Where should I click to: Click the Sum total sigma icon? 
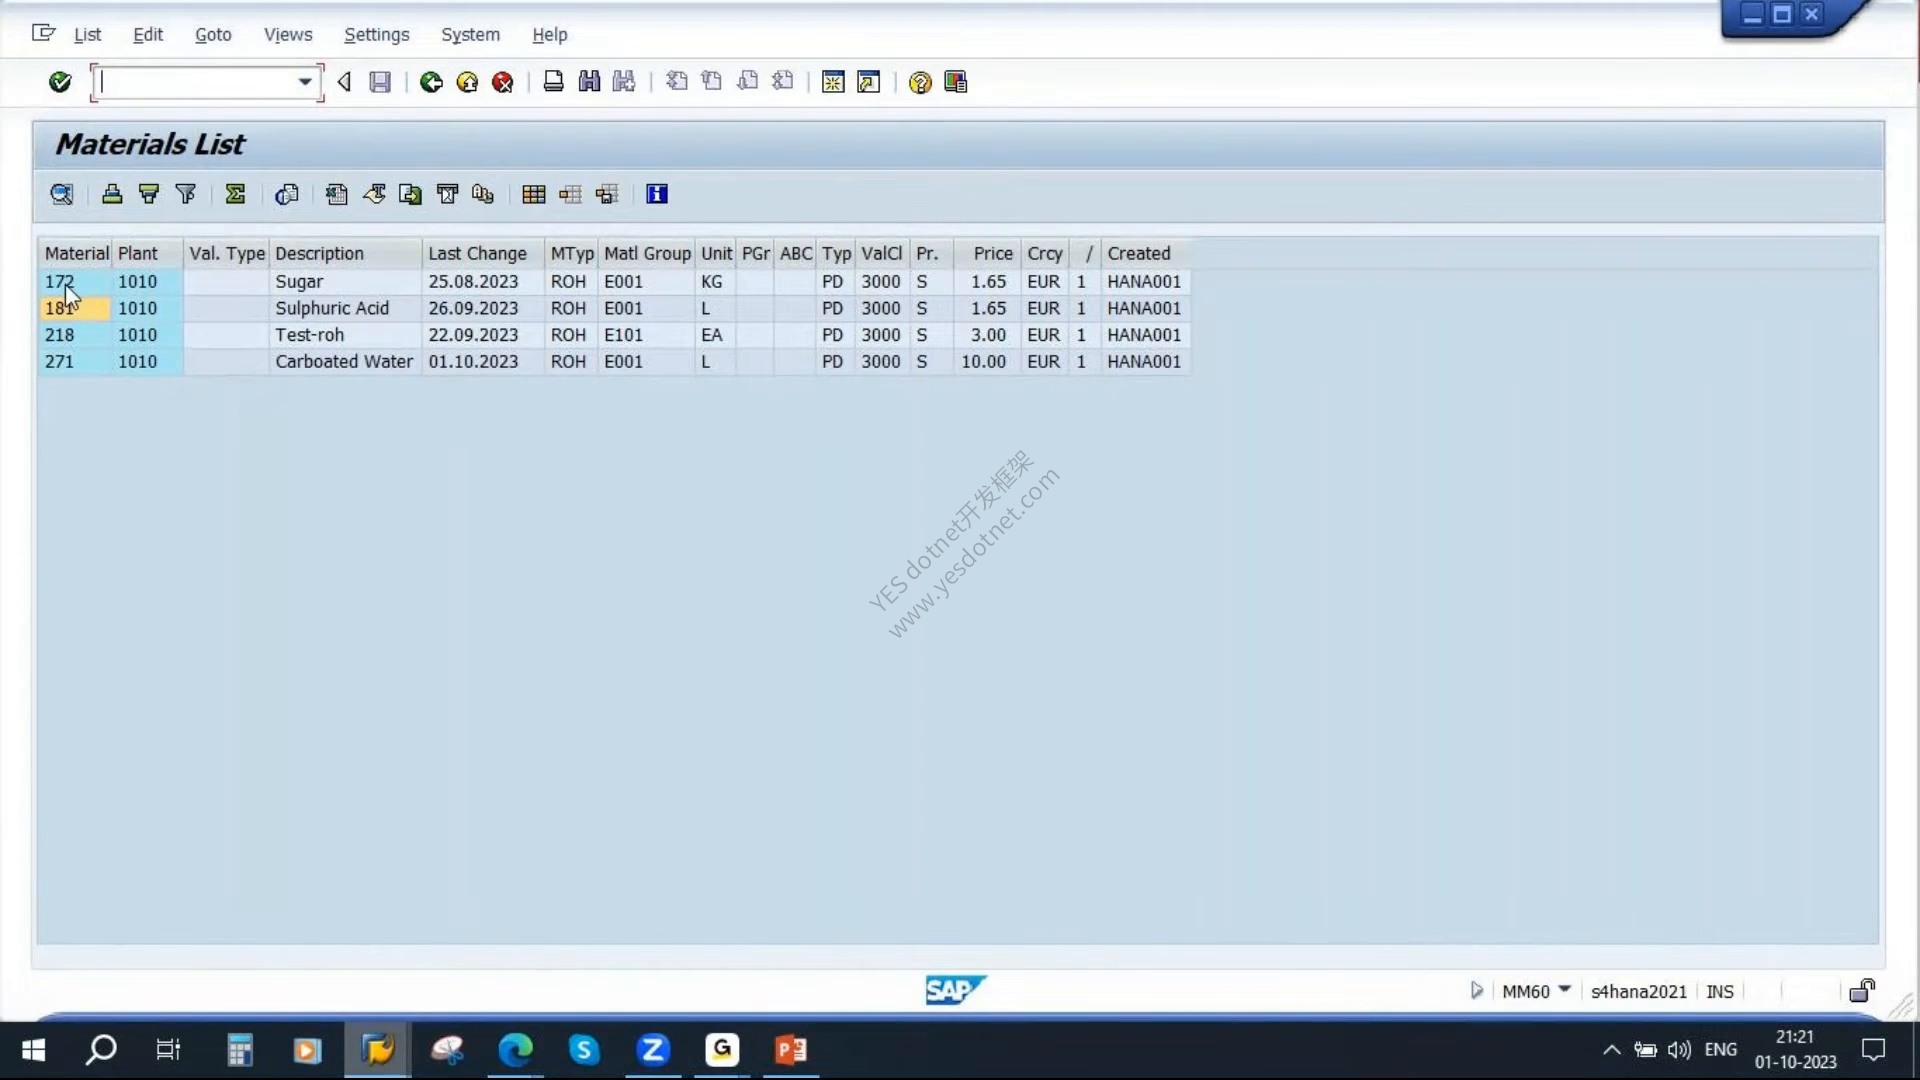[235, 194]
